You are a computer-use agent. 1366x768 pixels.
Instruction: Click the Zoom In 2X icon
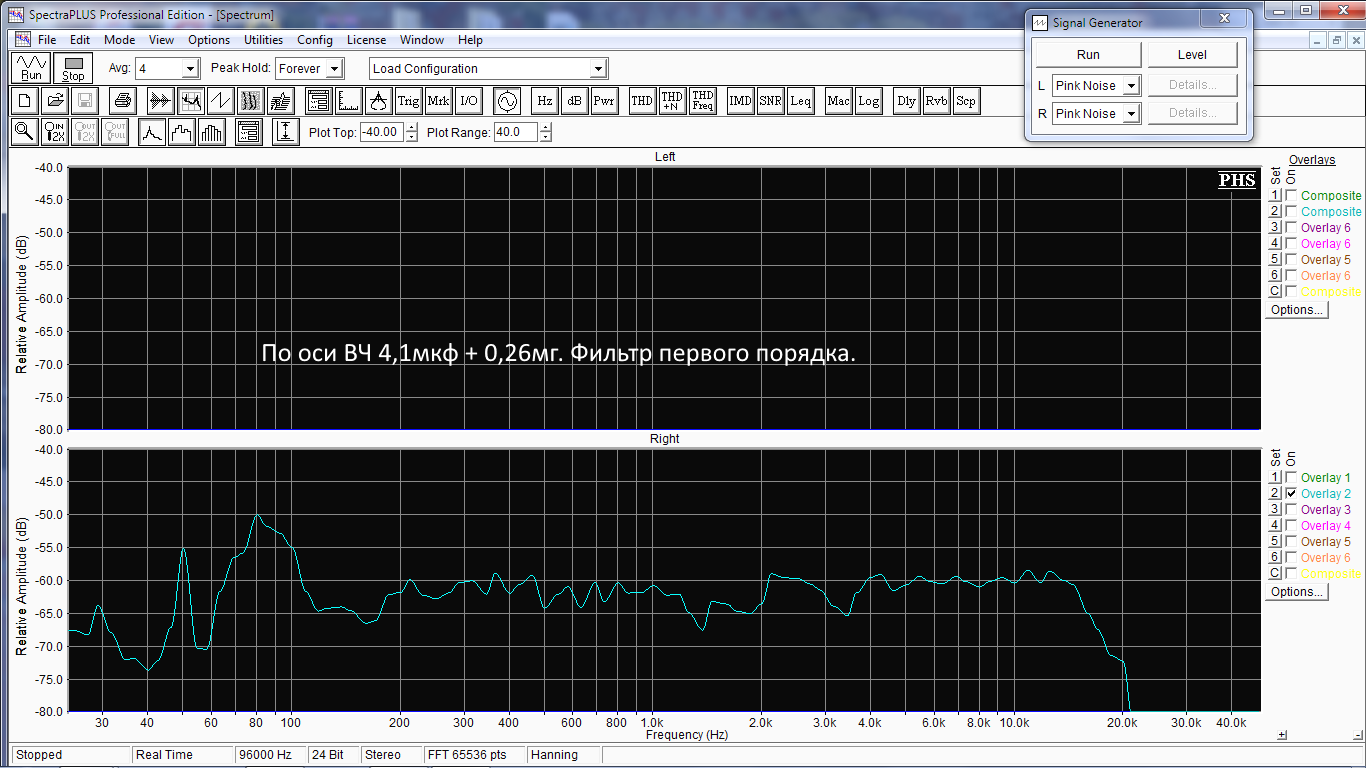click(55, 132)
